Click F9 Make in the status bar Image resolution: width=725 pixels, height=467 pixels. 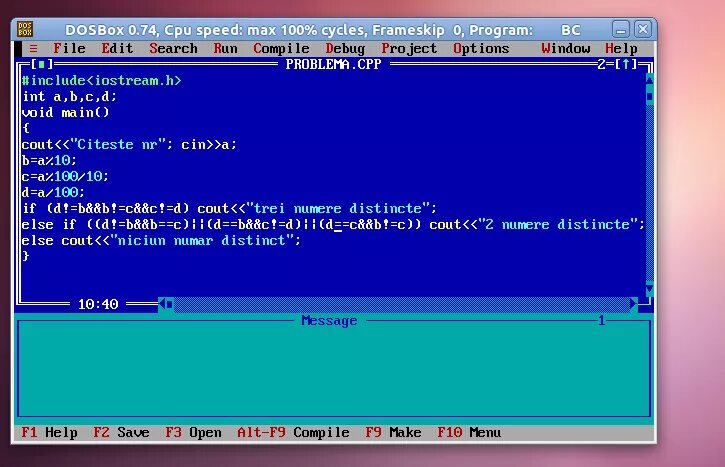pyautogui.click(x=393, y=432)
